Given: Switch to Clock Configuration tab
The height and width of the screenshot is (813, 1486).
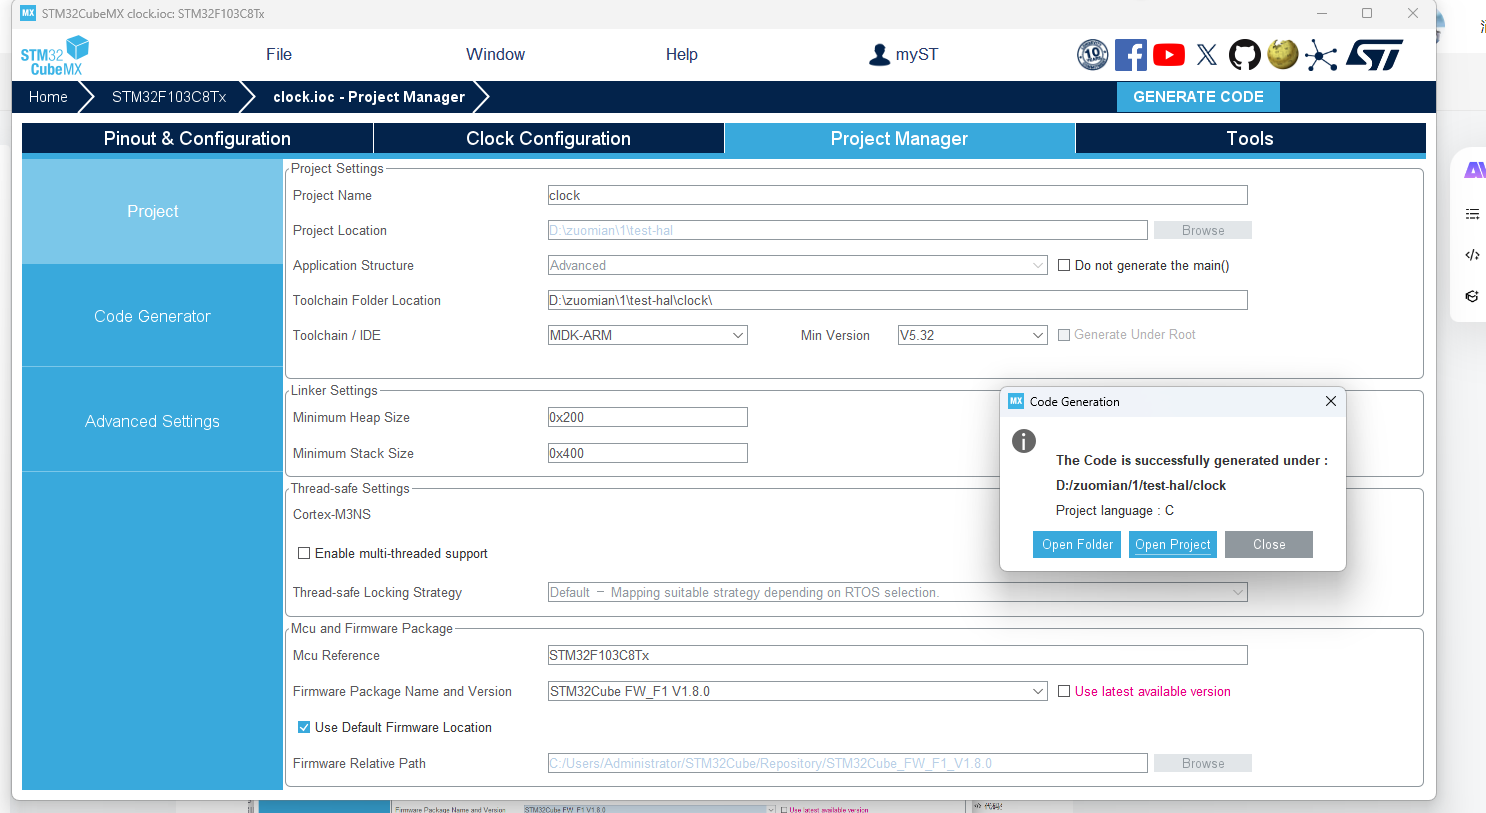Looking at the screenshot, I should point(548,138).
